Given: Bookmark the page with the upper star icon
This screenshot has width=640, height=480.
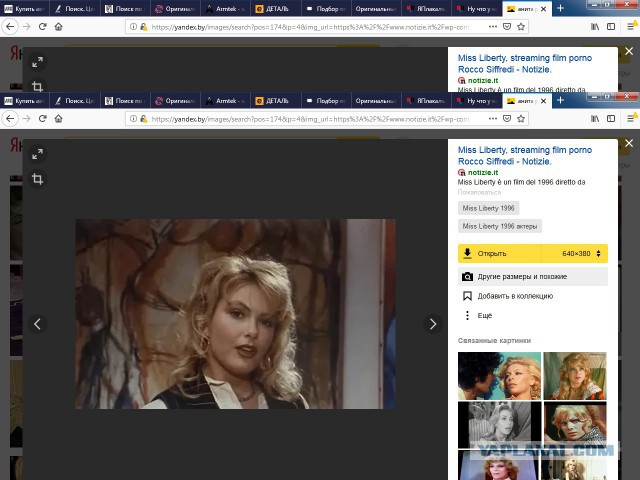Looking at the screenshot, I should (x=521, y=27).
